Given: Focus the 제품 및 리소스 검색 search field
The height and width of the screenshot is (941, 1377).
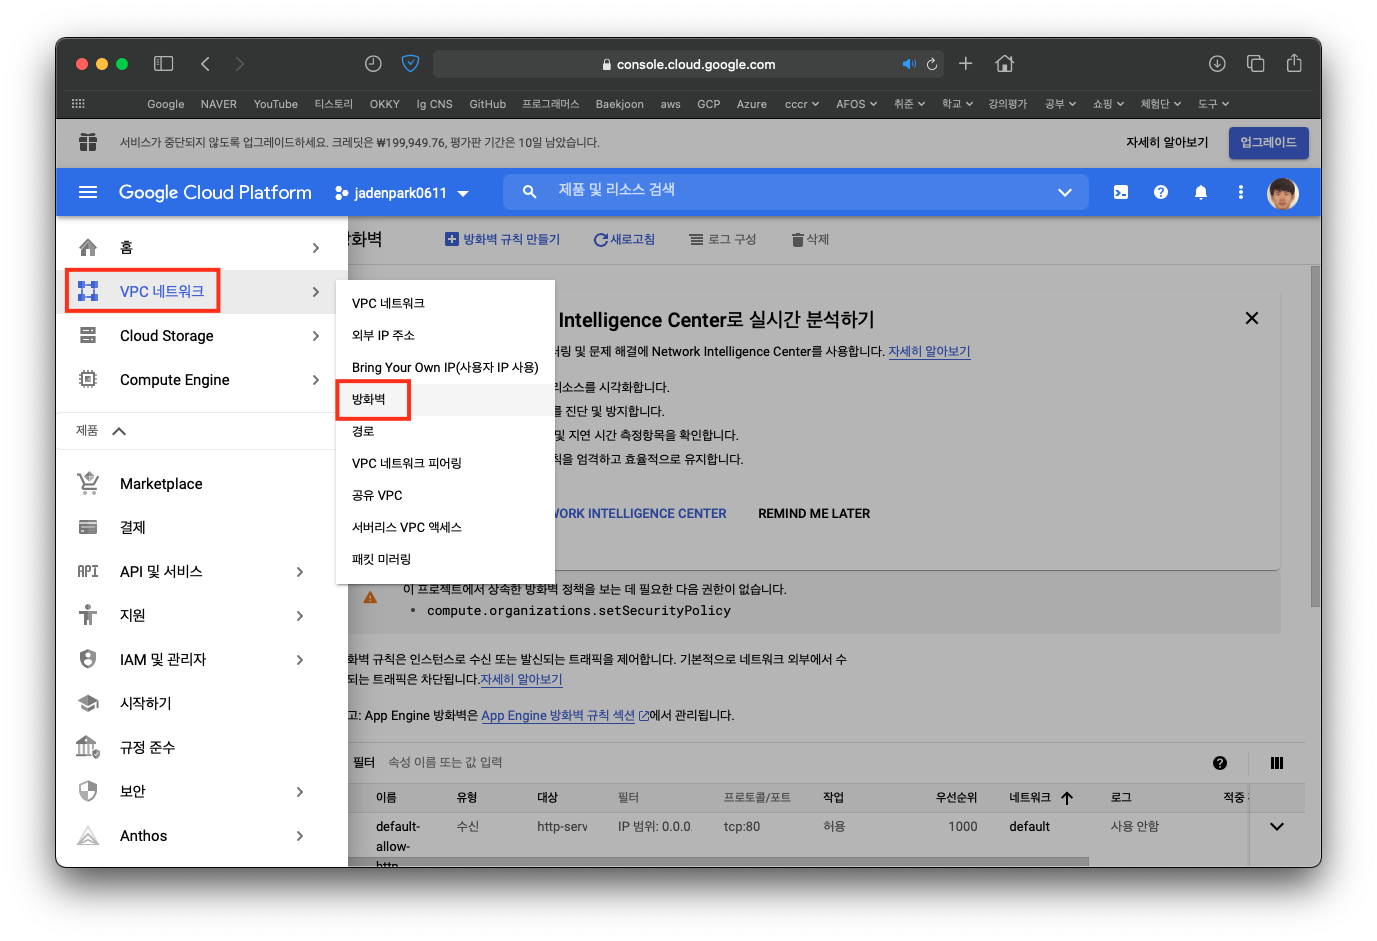Looking at the screenshot, I should (x=795, y=190).
